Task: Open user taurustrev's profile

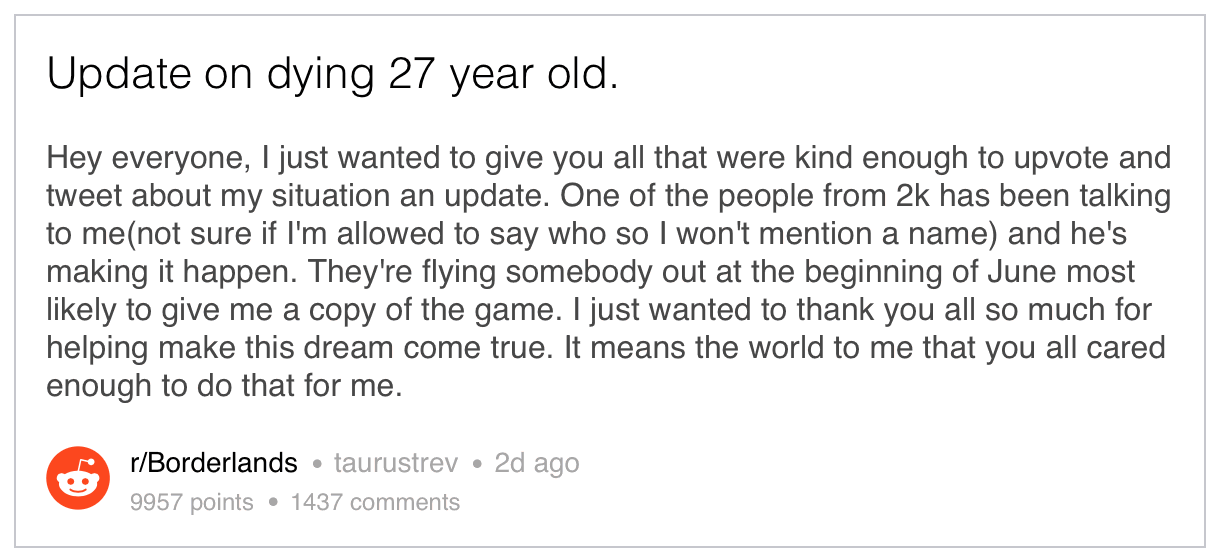Action: [x=396, y=464]
